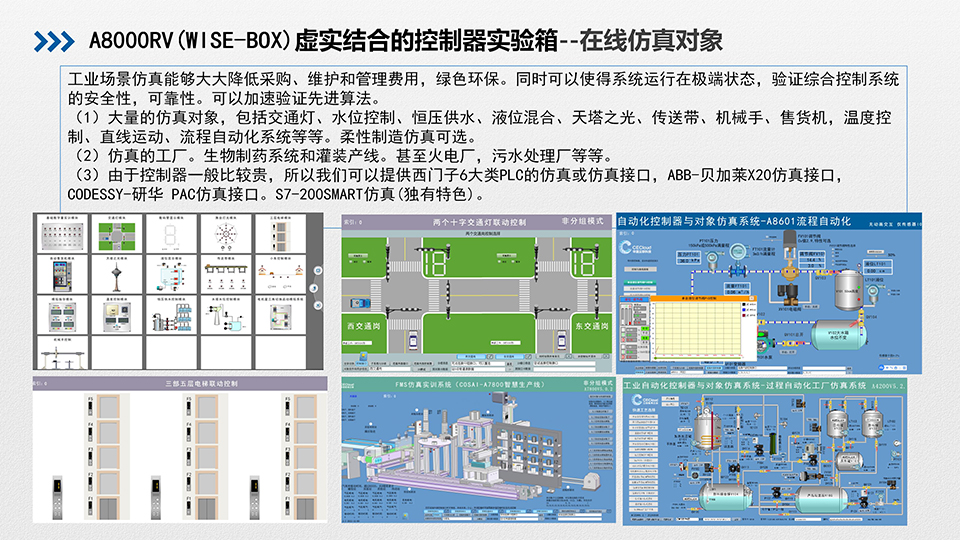Click the 西交通岗 label on traffic simulation
960x540 pixels.
[365, 327]
